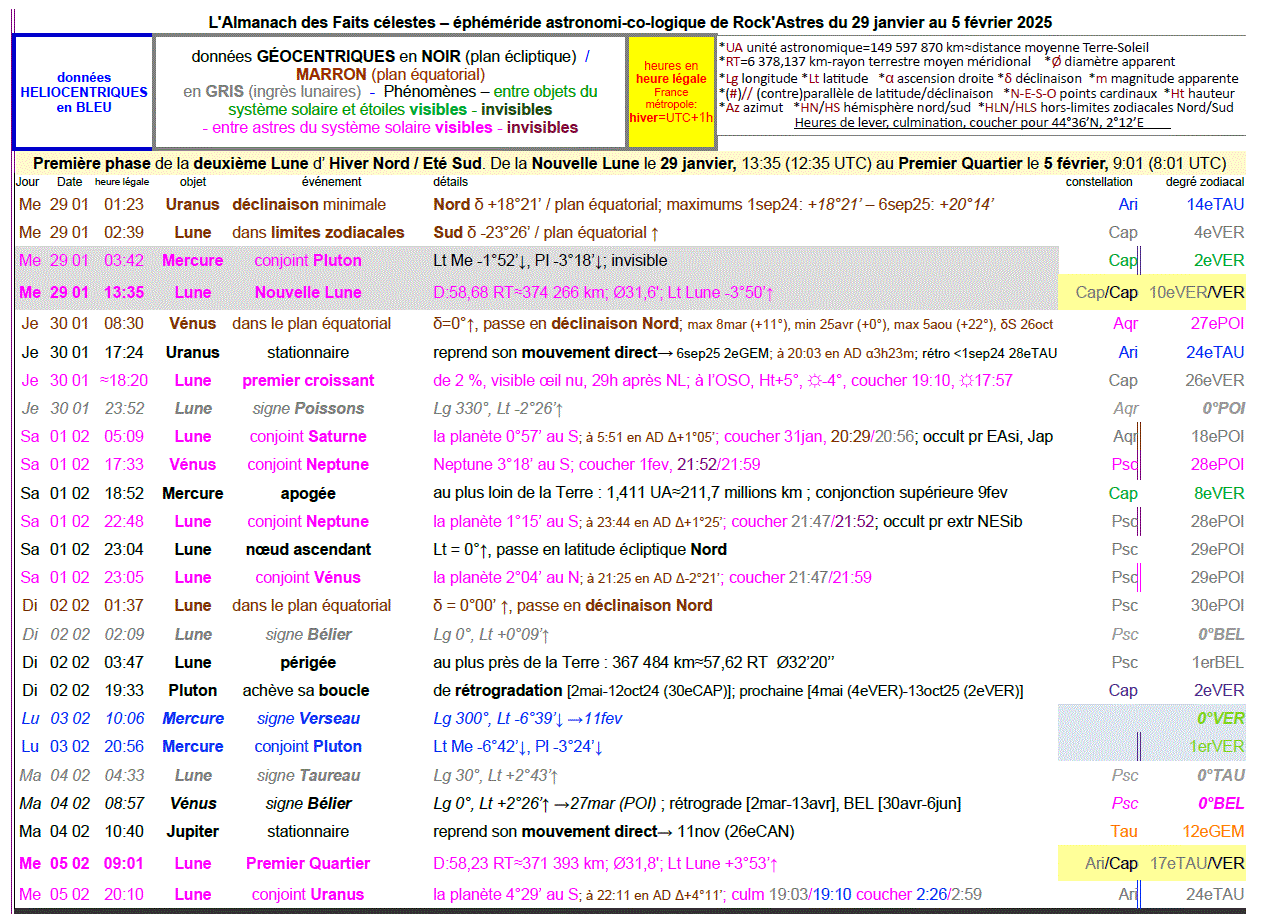Screen dimensions: 1261x914
Task: Click '14eTAU' zodiac degree in first row
Action: click(1216, 204)
